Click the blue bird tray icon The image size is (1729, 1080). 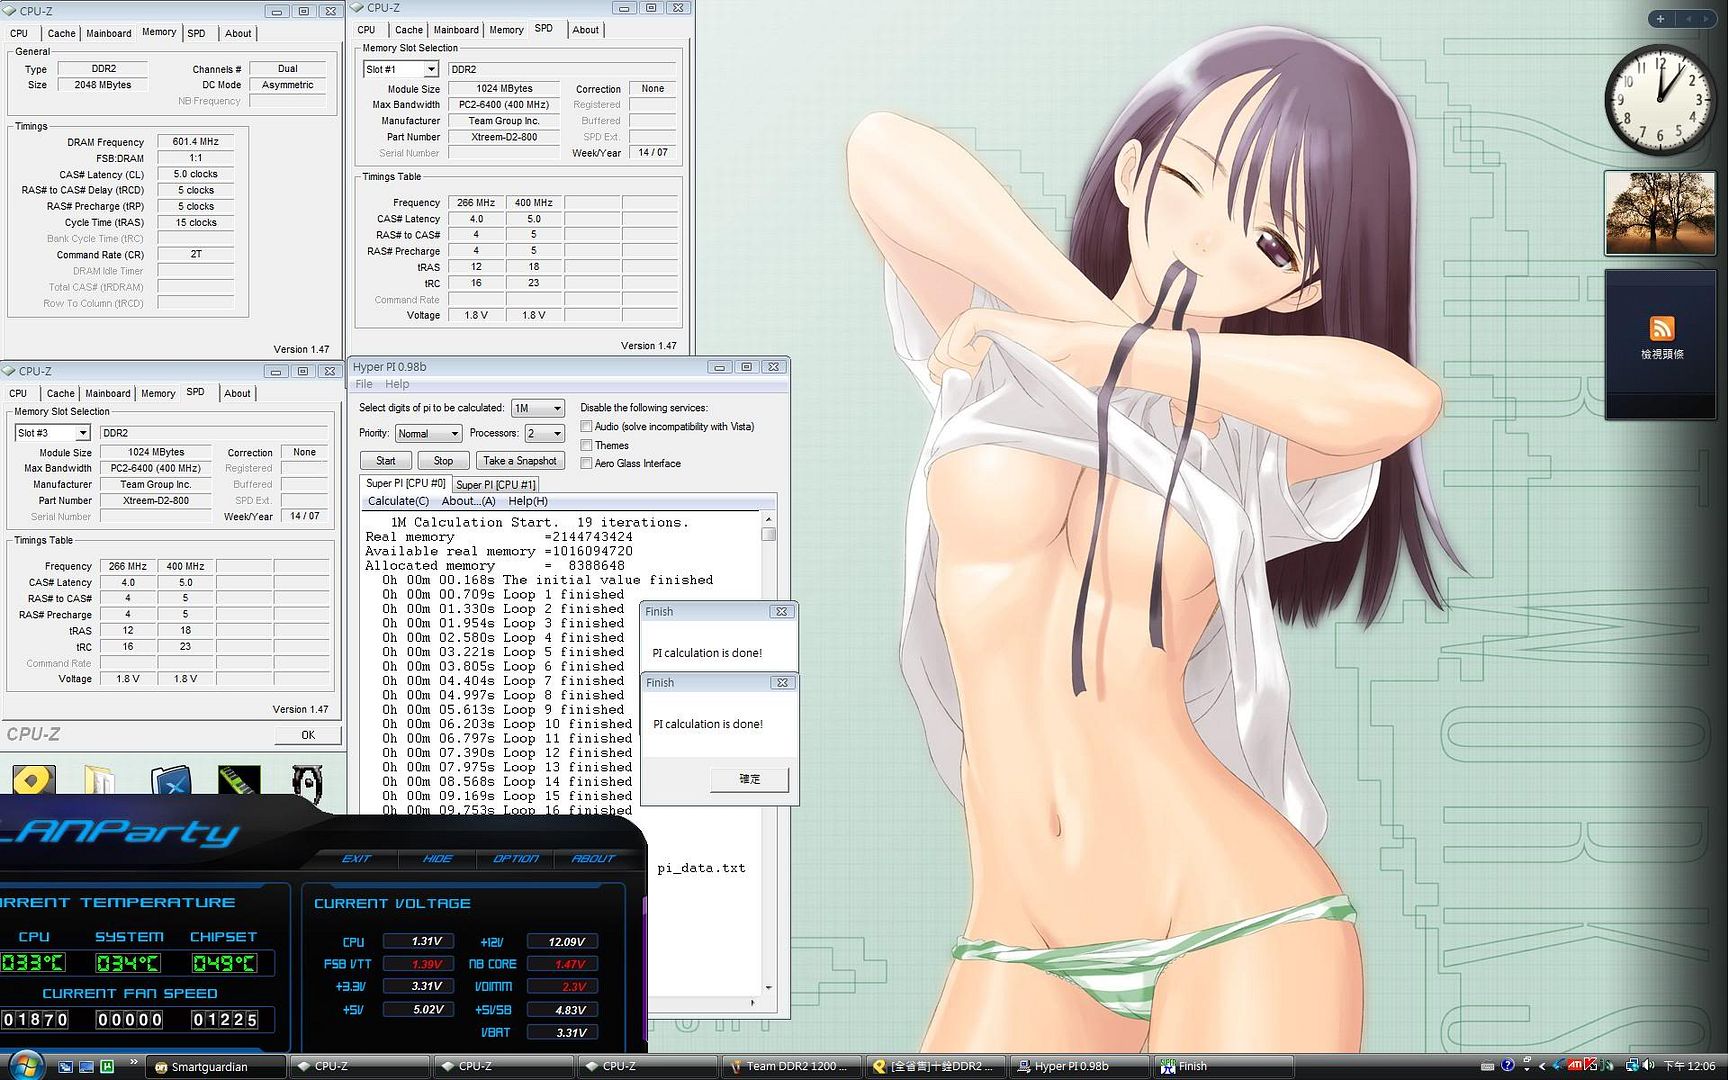[1558, 1065]
